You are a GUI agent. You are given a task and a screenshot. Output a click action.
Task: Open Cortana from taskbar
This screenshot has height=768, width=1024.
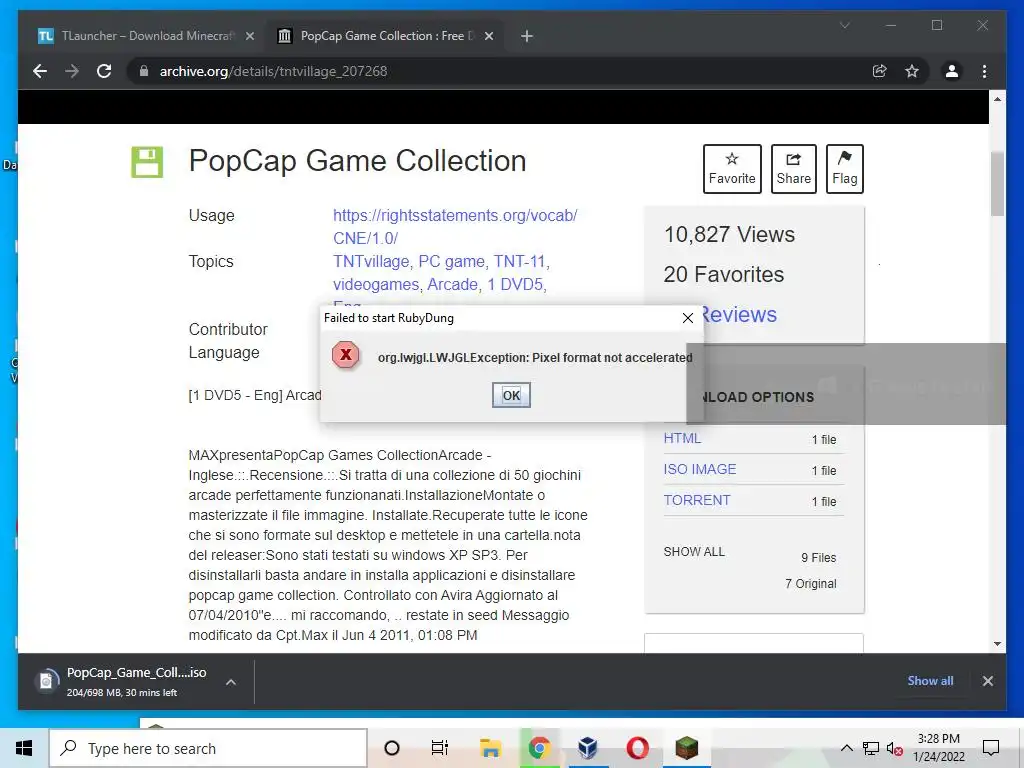click(392, 748)
